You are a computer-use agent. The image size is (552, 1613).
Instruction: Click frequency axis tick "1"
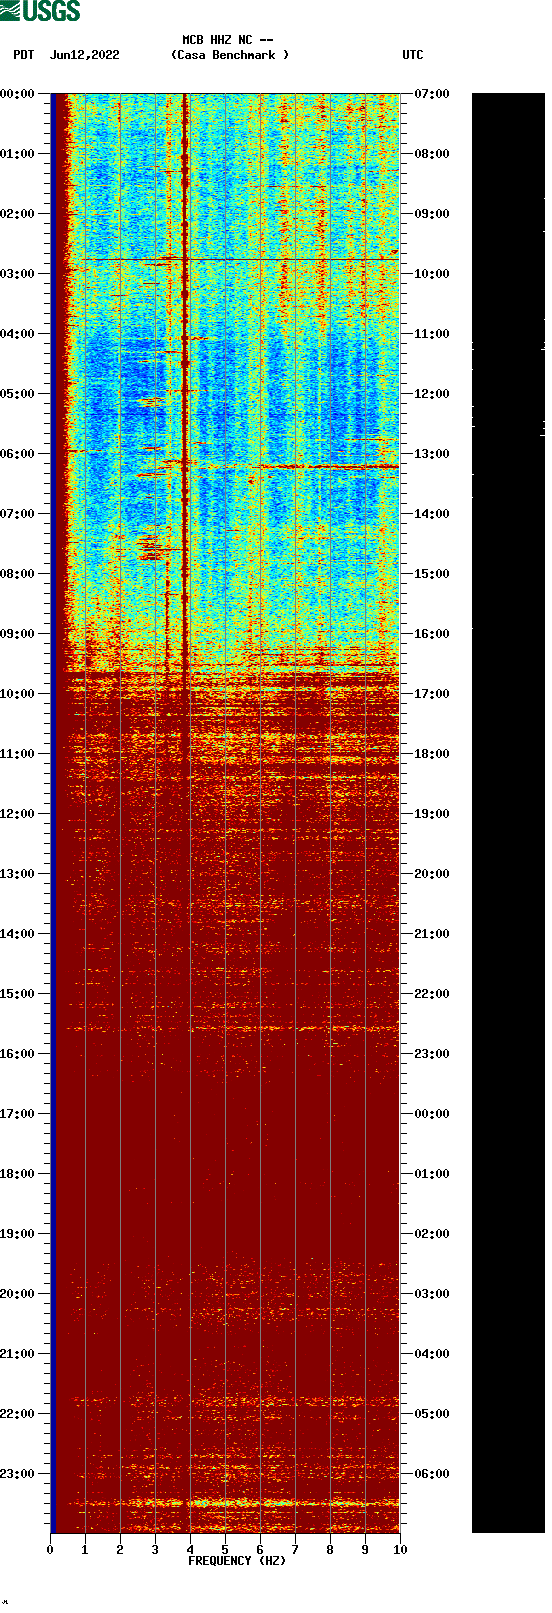pos(85,1550)
